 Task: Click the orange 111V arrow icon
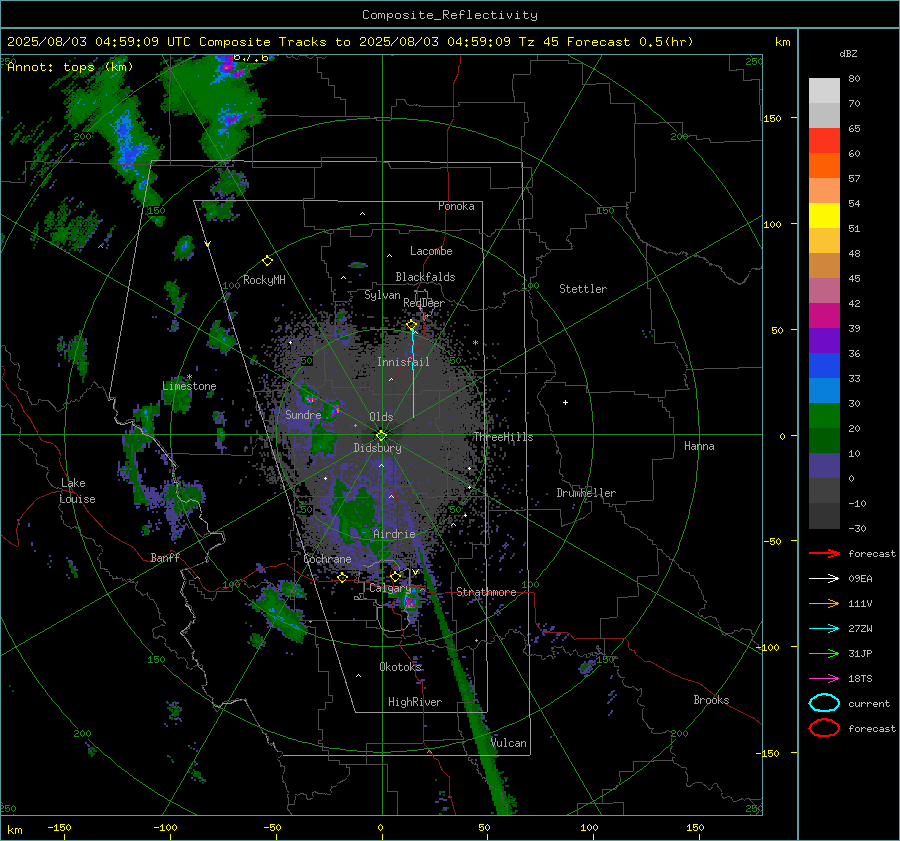824,603
